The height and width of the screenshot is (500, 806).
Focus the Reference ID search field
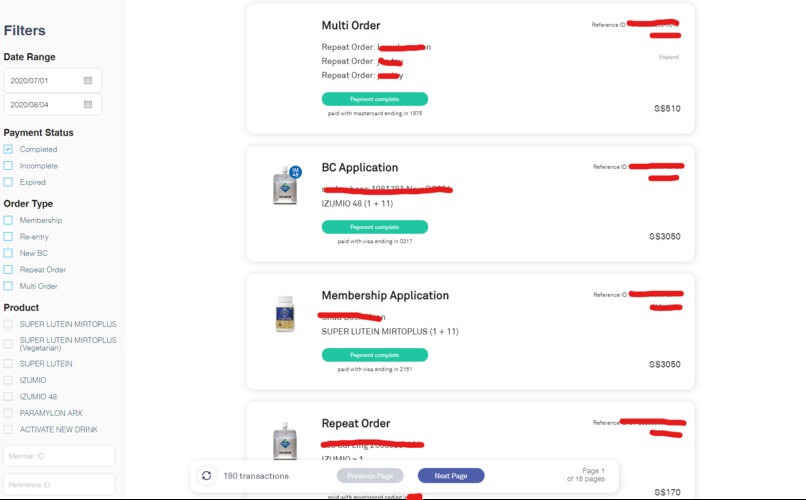[x=59, y=485]
